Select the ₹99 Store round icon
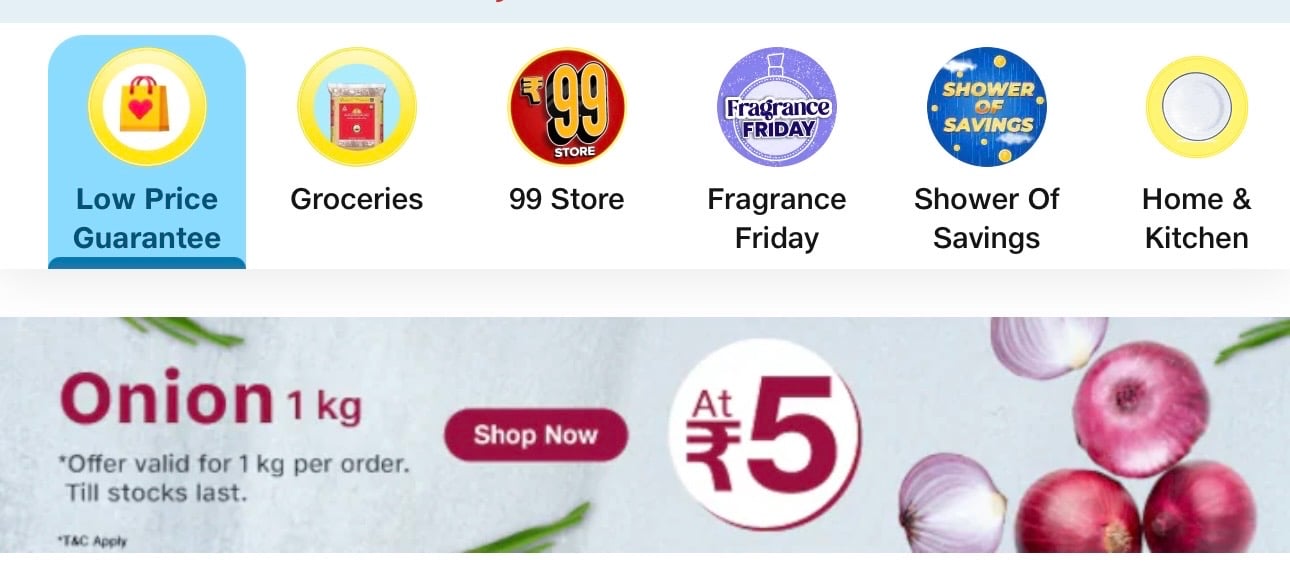The image size is (1290, 575). coord(567,107)
